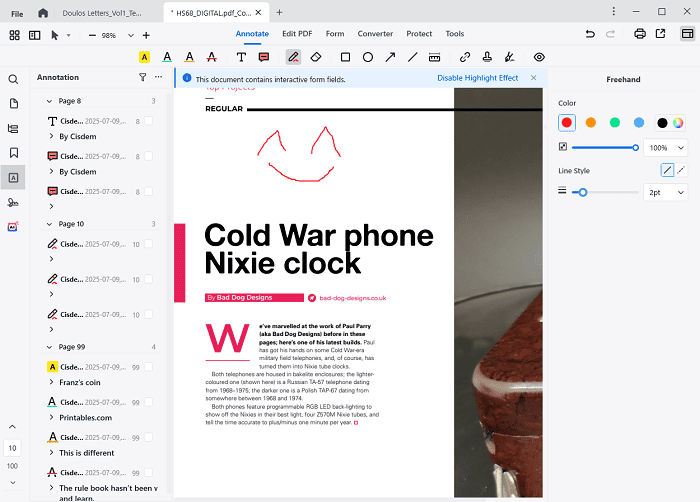
Task: Click the annotation filter funnel icon
Action: click(142, 77)
